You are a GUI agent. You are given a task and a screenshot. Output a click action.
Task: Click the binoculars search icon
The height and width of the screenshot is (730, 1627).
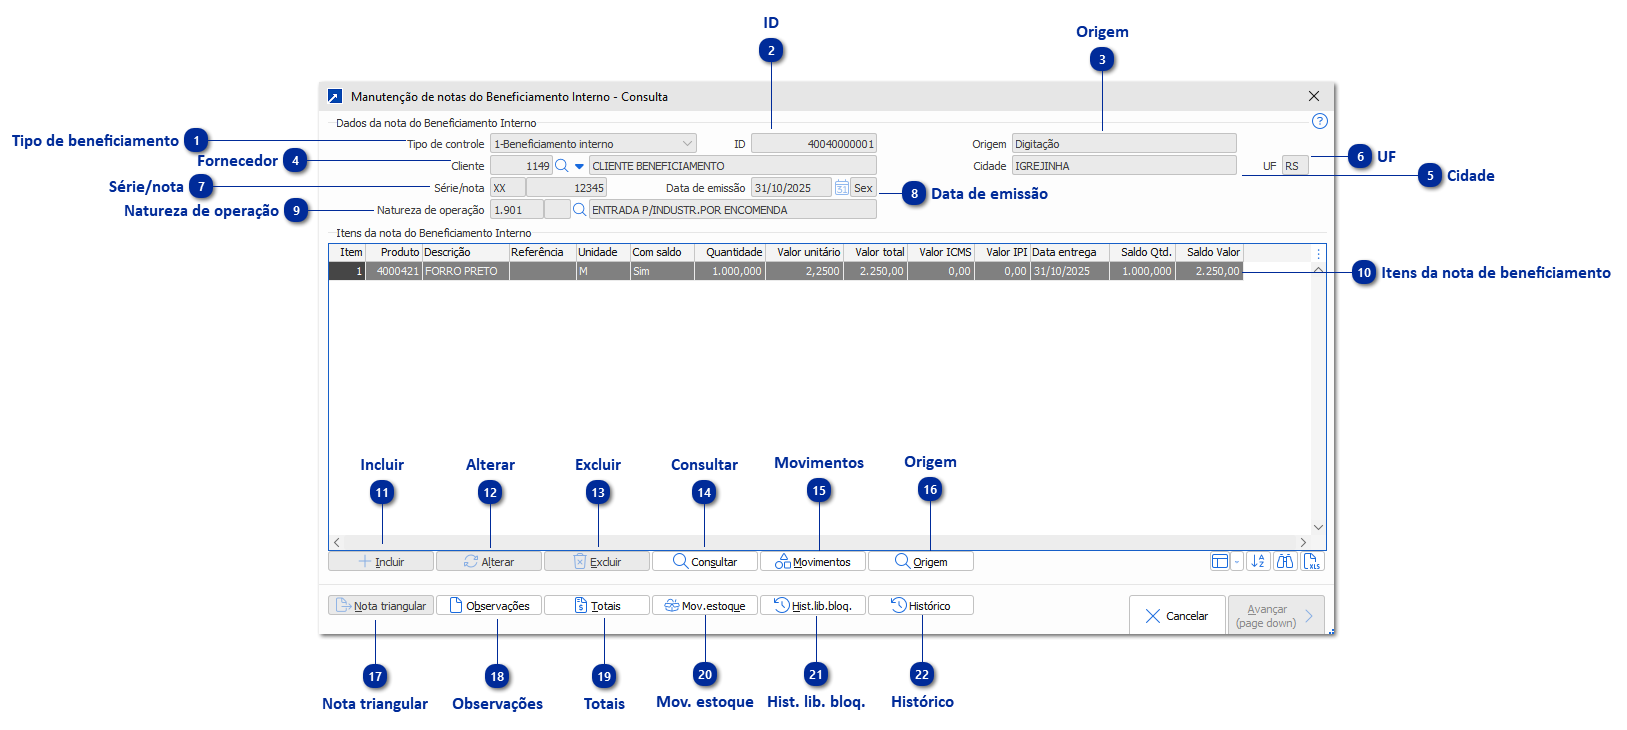coord(1285,561)
